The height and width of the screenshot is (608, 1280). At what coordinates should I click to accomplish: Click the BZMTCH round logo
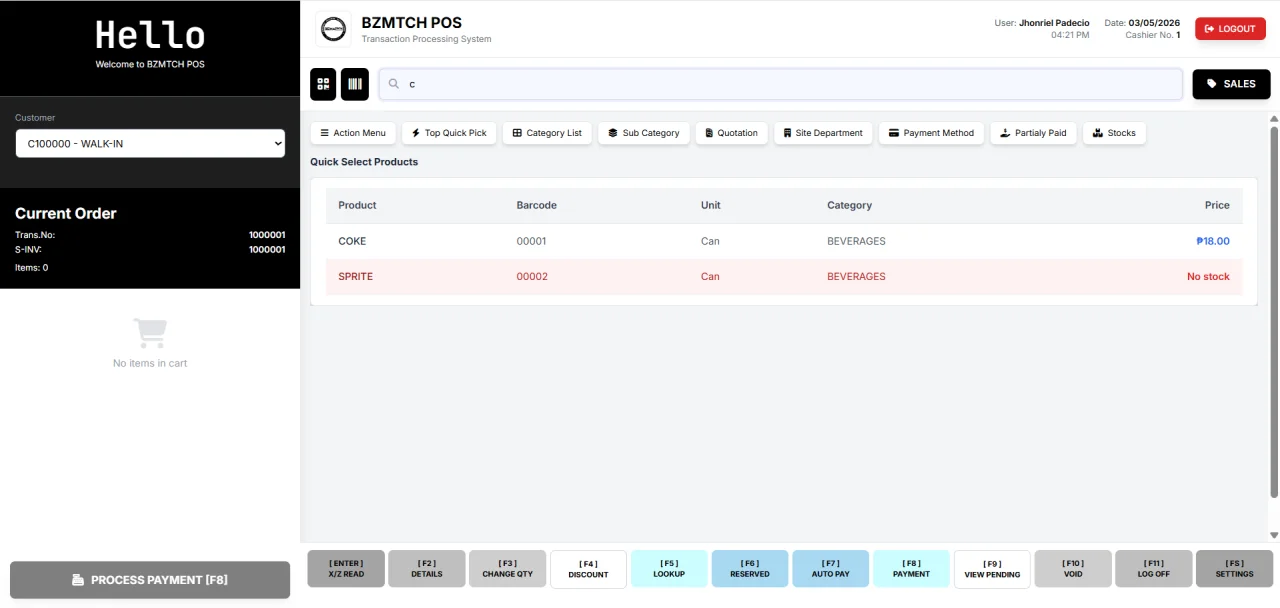coord(333,29)
